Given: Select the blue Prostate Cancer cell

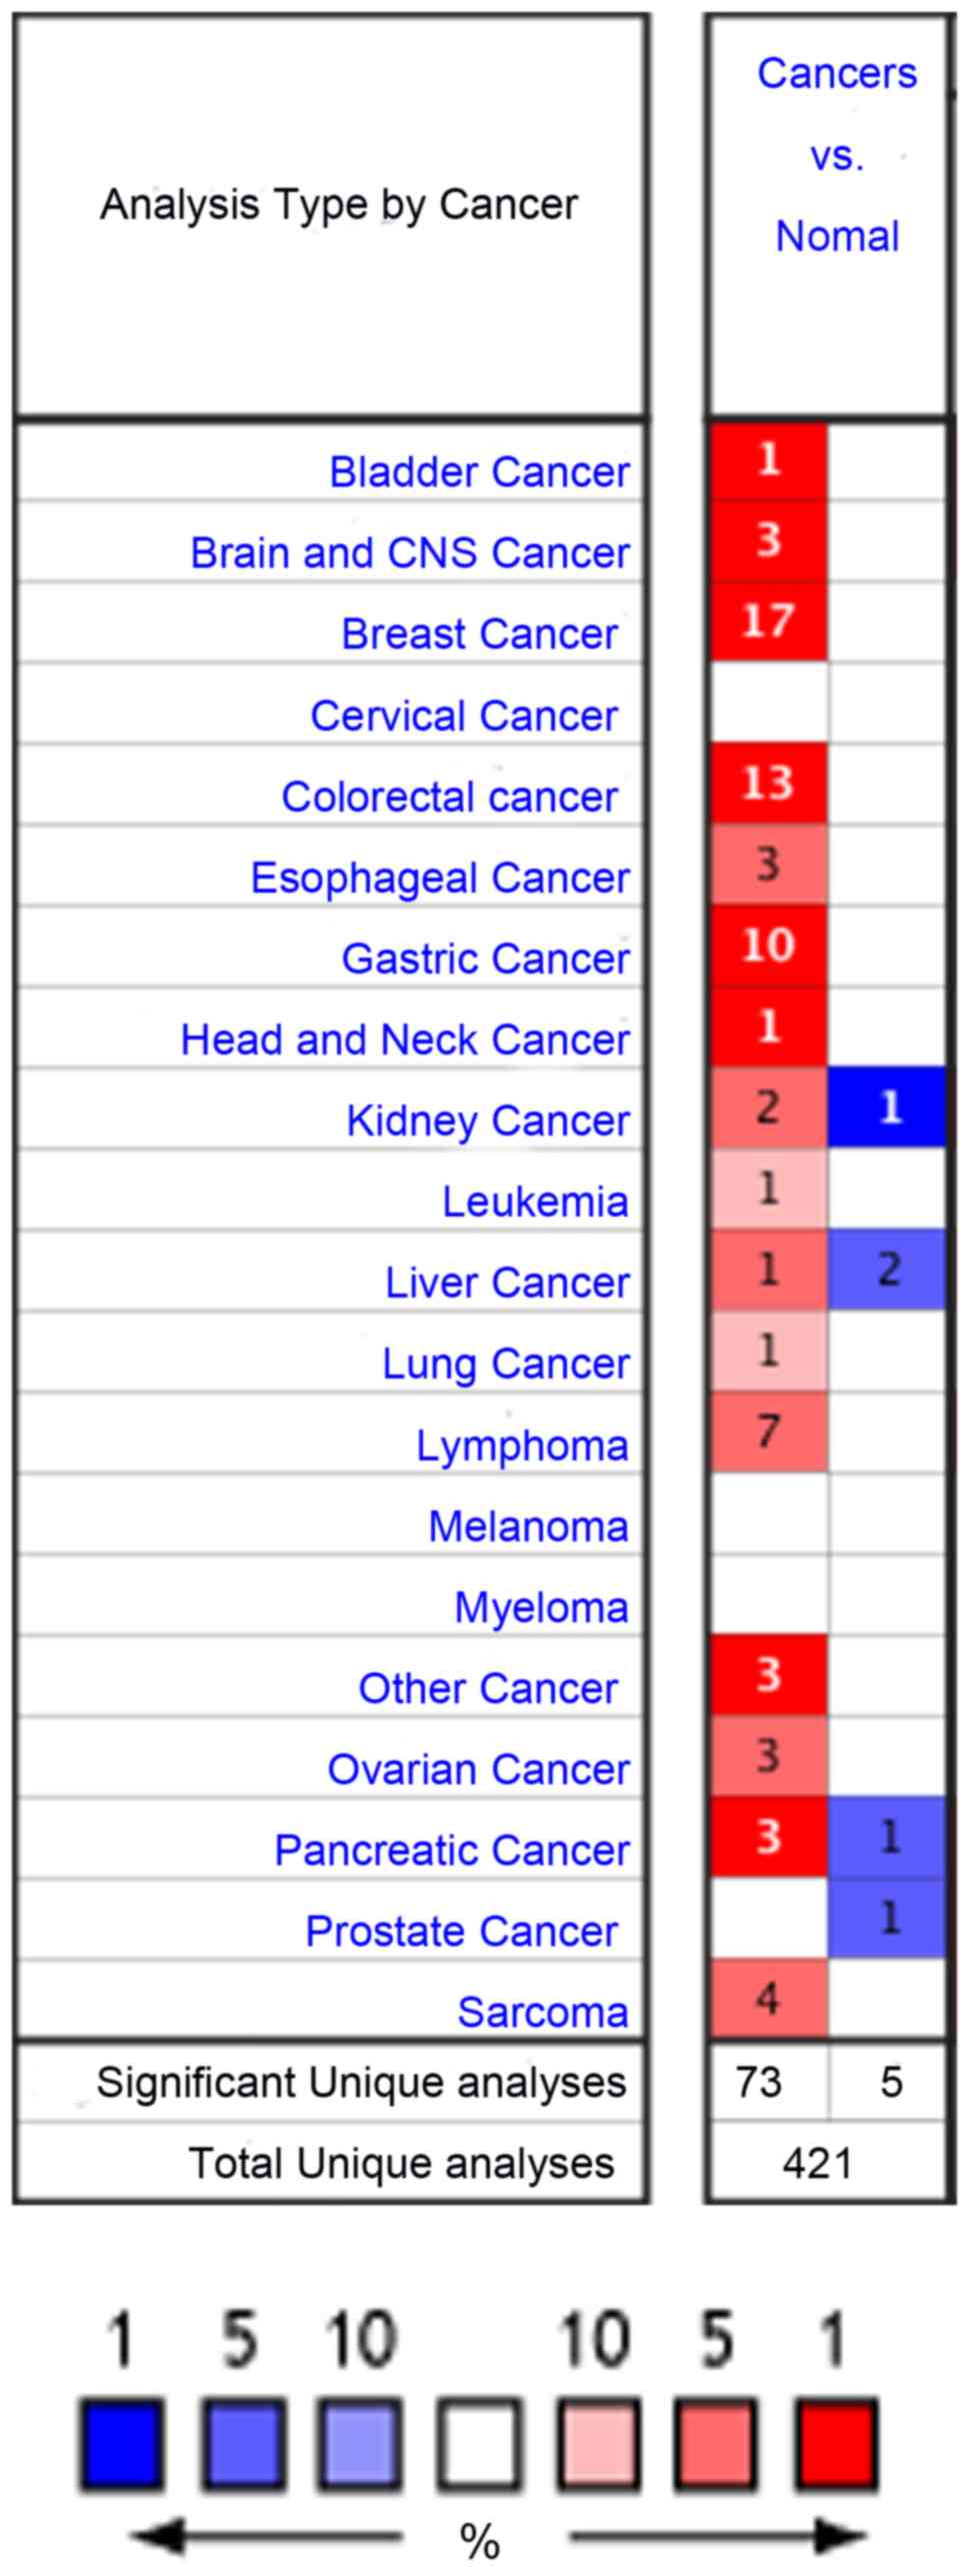Looking at the screenshot, I should point(888,1918).
